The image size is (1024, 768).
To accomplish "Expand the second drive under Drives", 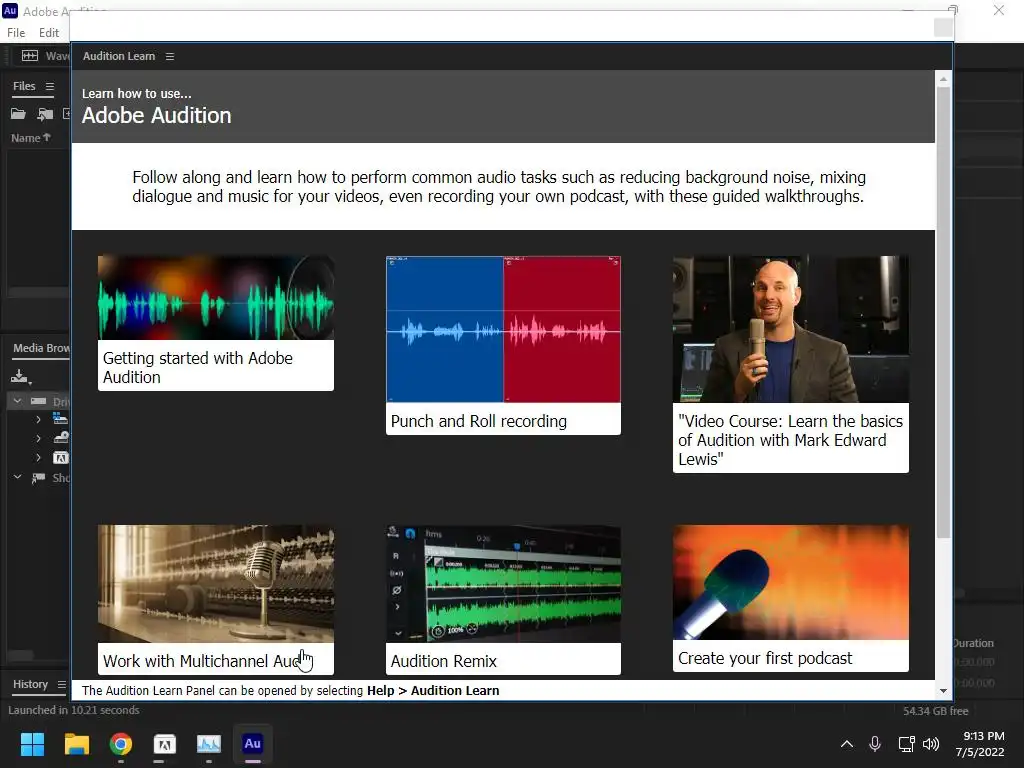I will (39, 438).
